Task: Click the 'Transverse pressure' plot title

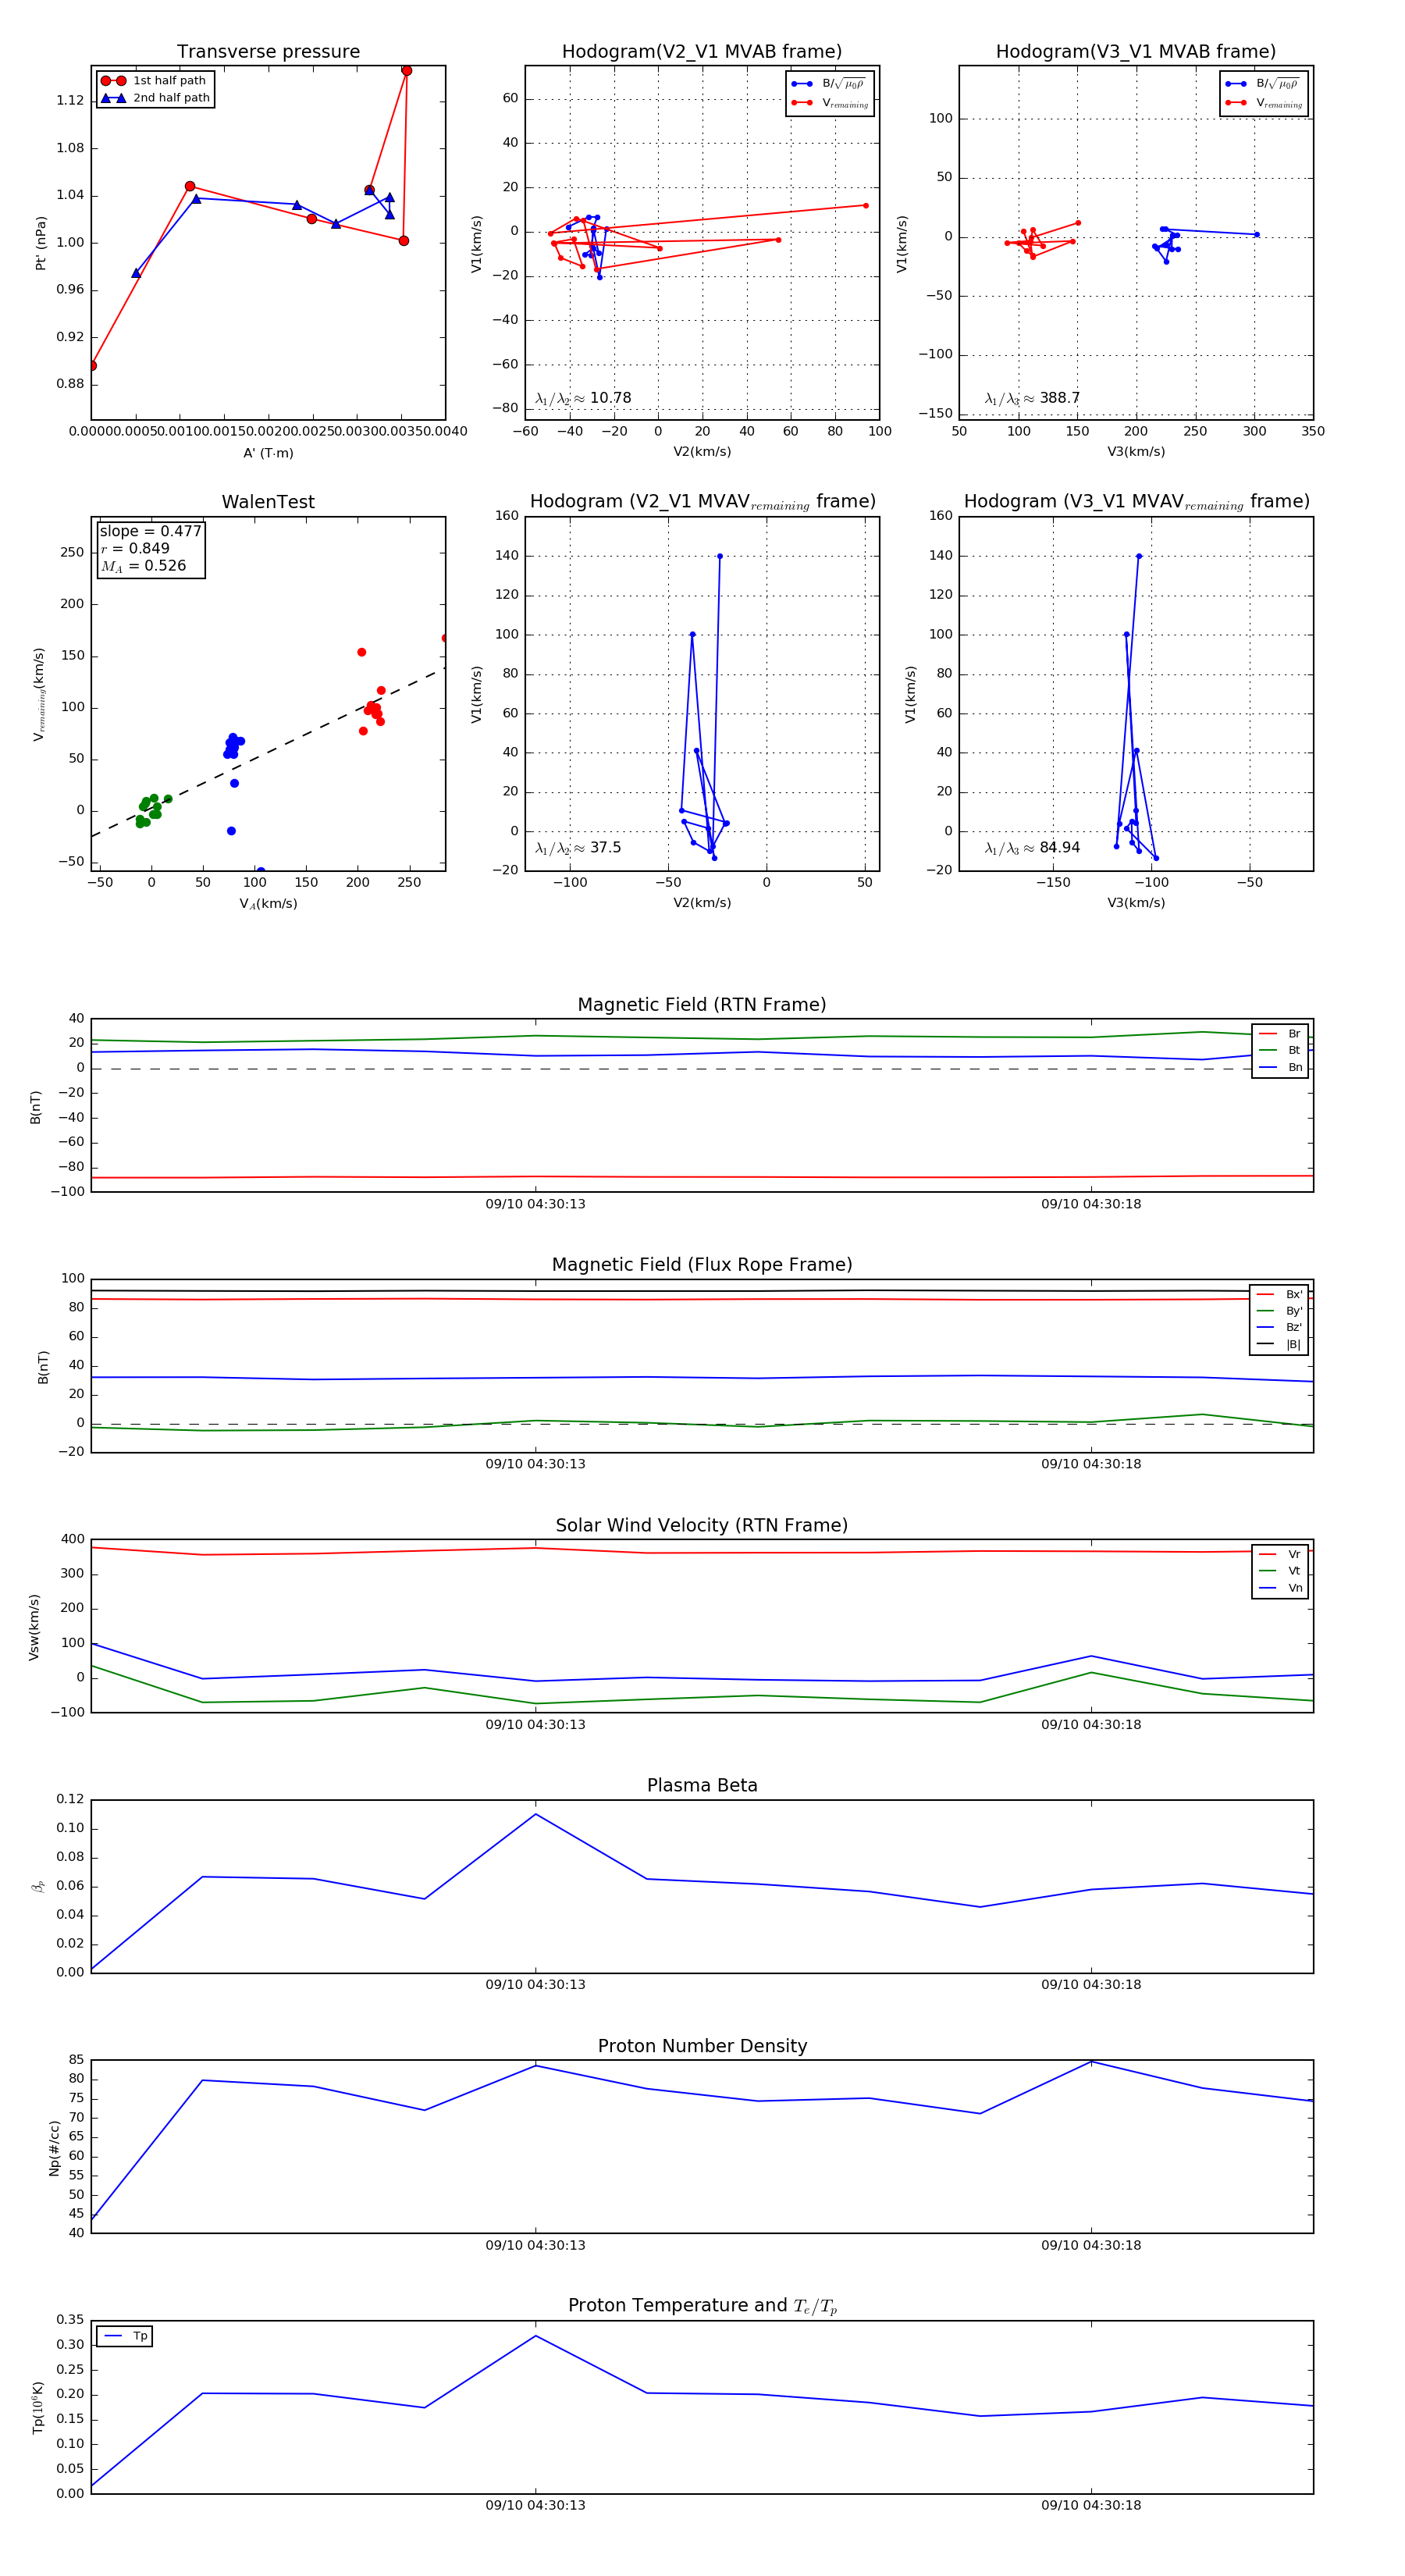Action: pos(268,52)
